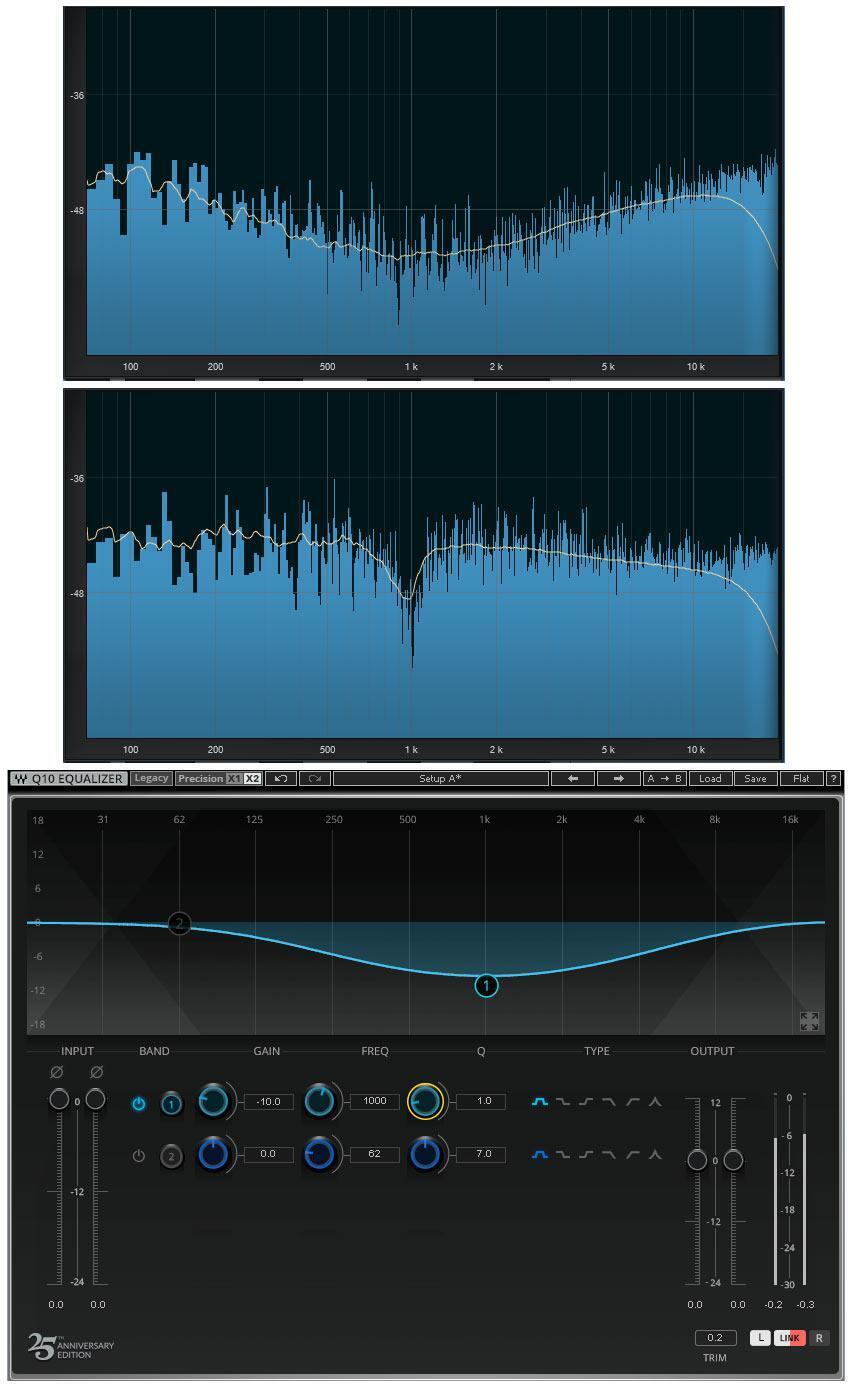Select the Bell filter type for Band 1
This screenshot has height=1387, width=853.
click(x=540, y=1101)
